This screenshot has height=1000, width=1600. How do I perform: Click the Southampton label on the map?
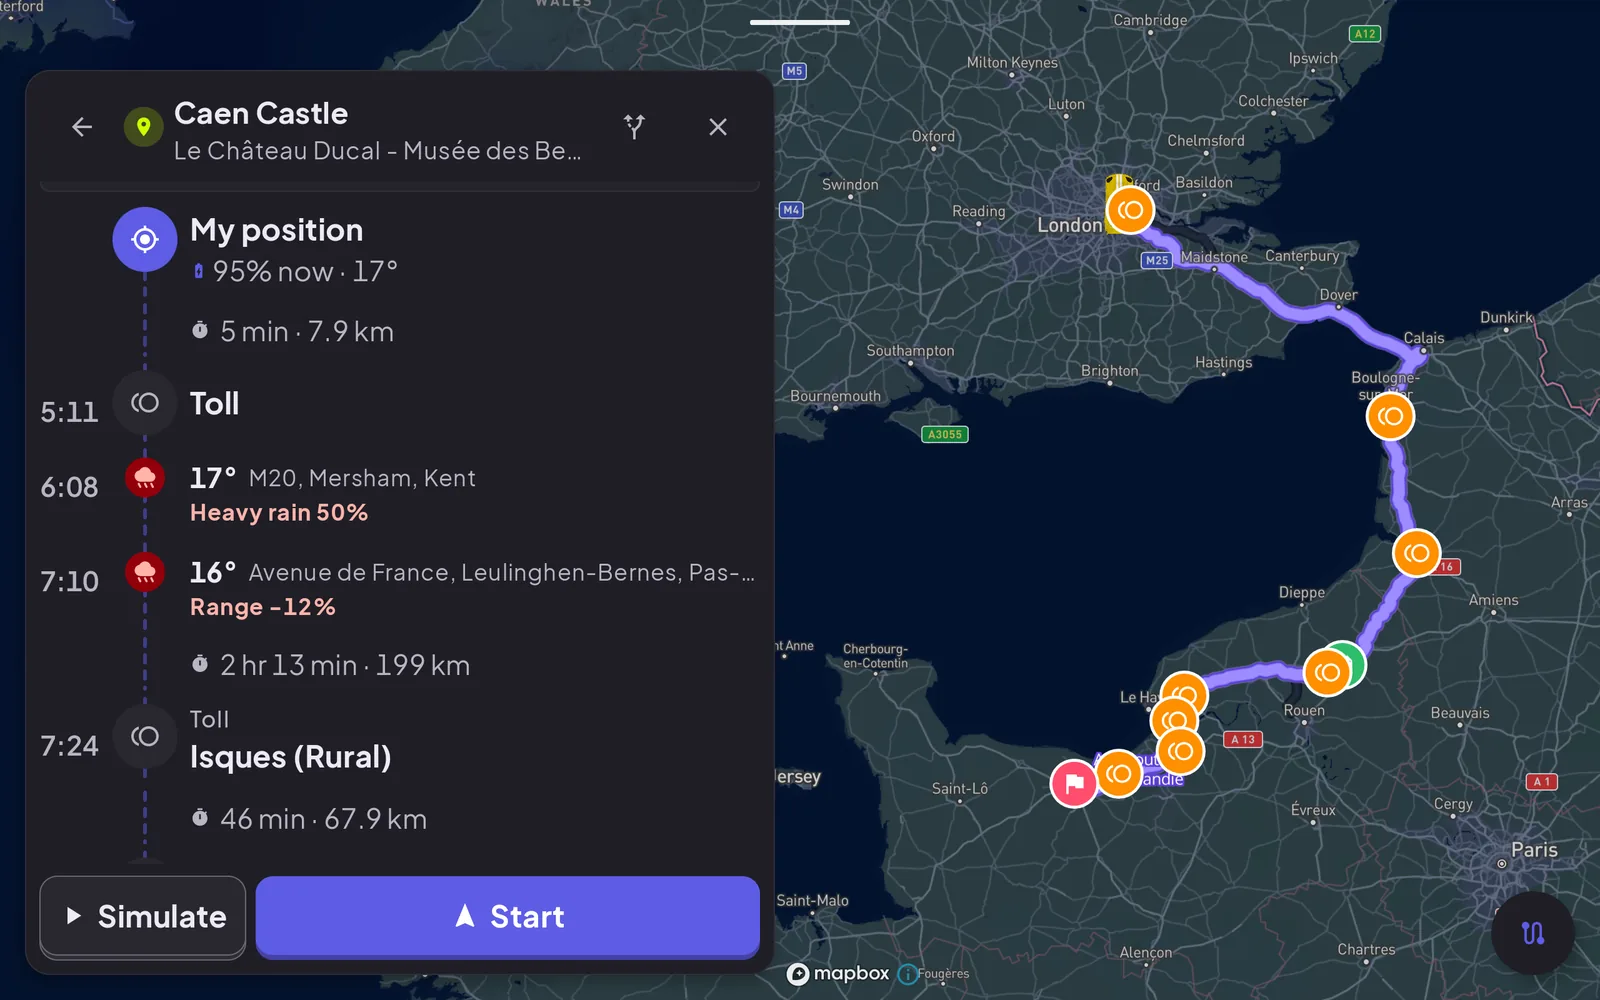[x=910, y=351]
